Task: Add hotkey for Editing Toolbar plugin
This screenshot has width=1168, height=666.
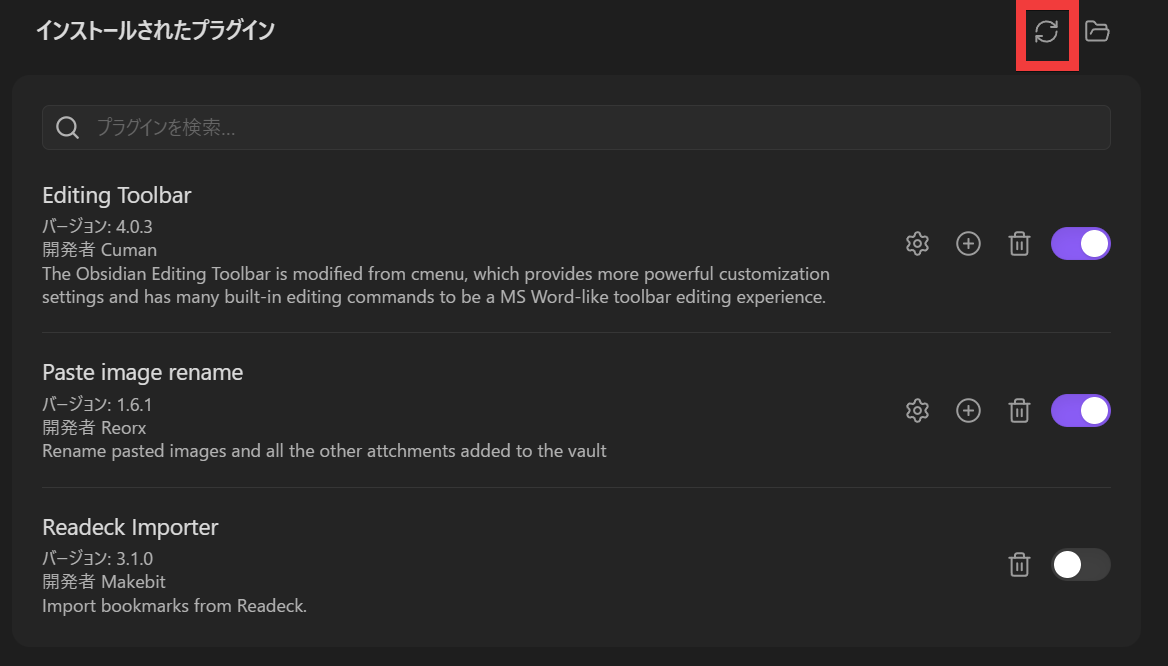Action: pyautogui.click(x=968, y=243)
